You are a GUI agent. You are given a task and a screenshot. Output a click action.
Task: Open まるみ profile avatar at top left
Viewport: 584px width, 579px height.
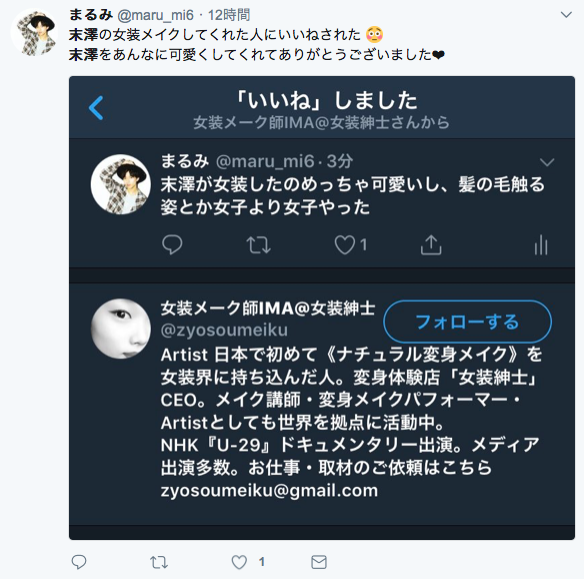(x=34, y=32)
